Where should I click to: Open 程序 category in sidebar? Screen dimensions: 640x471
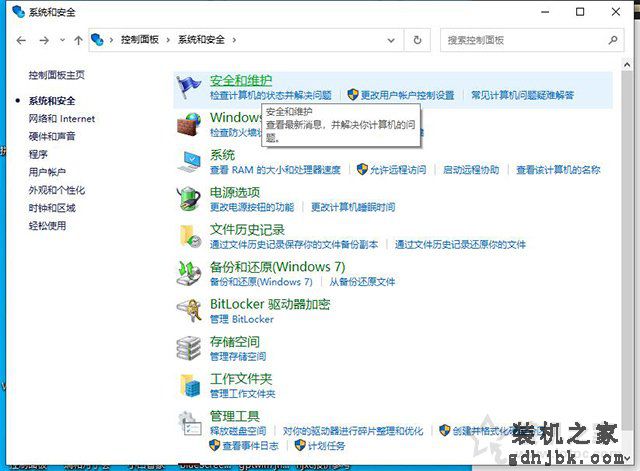pos(38,154)
